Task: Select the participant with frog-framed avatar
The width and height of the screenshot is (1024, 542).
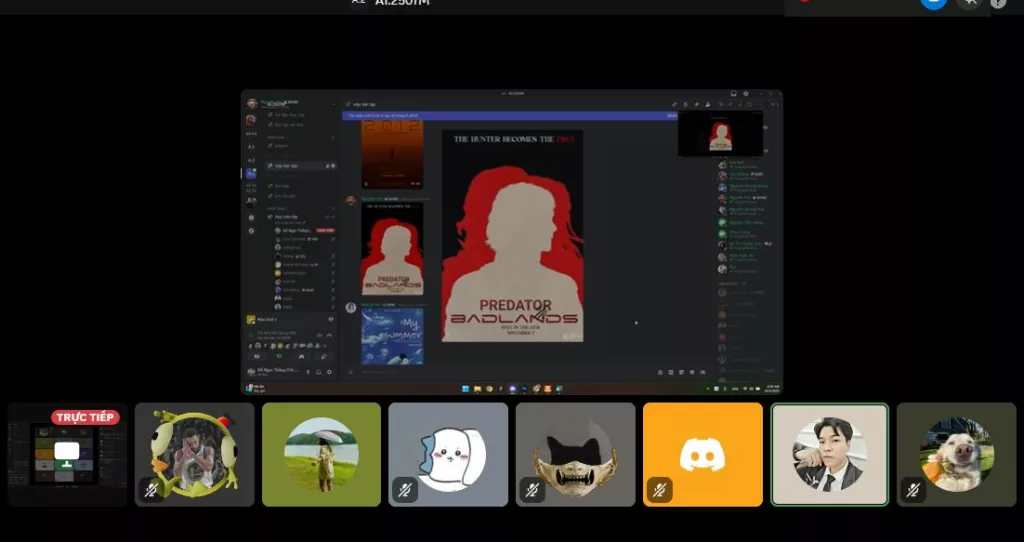Action: click(194, 453)
